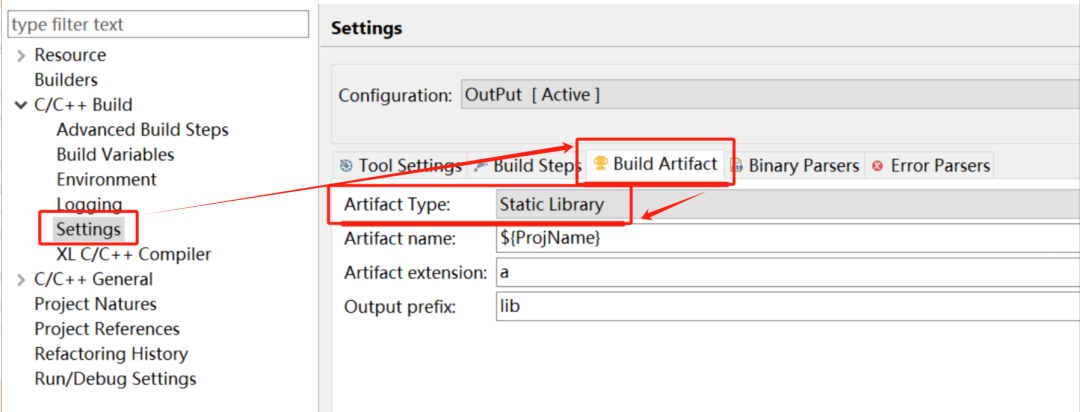This screenshot has height=412, width=1080.
Task: Collapse the C/C++ Build node
Action: [21, 105]
